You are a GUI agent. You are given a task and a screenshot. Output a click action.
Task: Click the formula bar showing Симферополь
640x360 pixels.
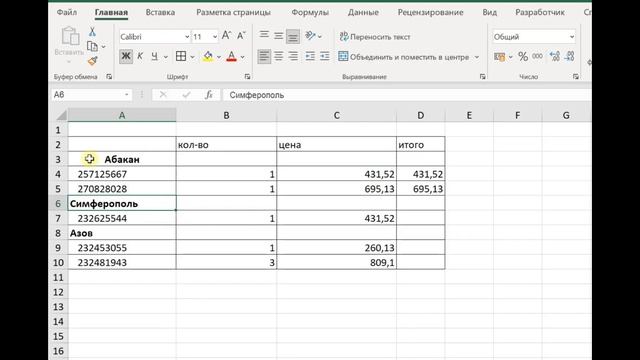(x=406, y=95)
